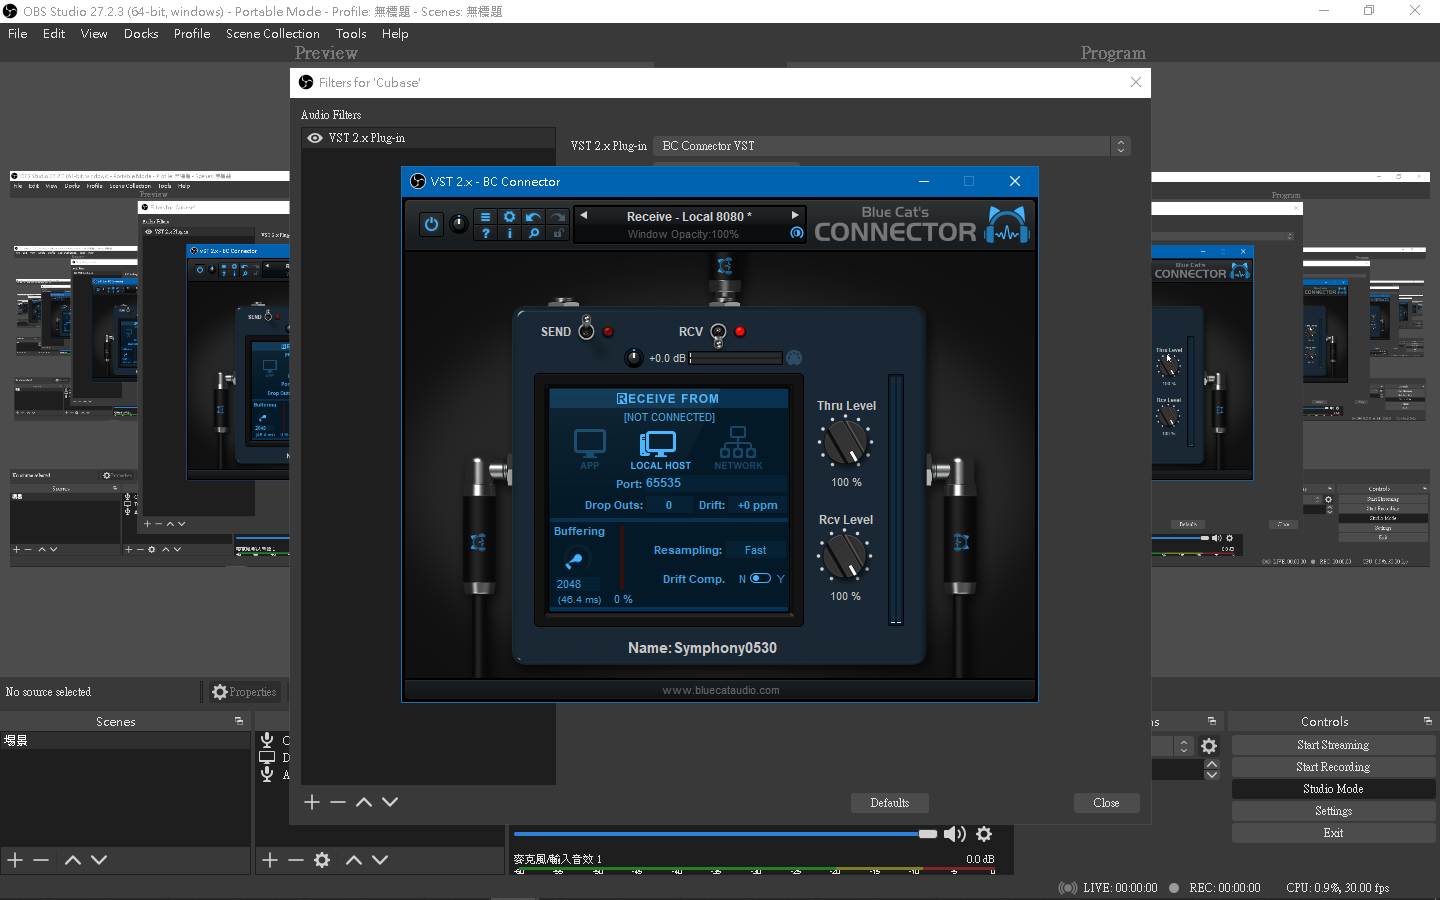Image resolution: width=1440 pixels, height=900 pixels.
Task: Remove the selected scene with minus button
Action: coord(41,860)
